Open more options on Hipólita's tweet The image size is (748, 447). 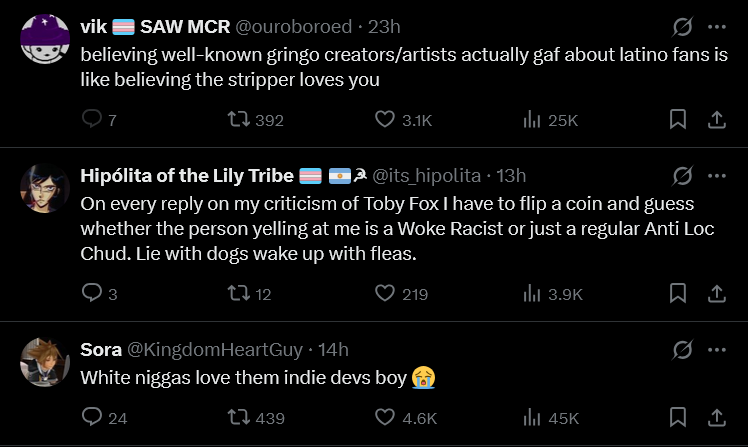[717, 176]
